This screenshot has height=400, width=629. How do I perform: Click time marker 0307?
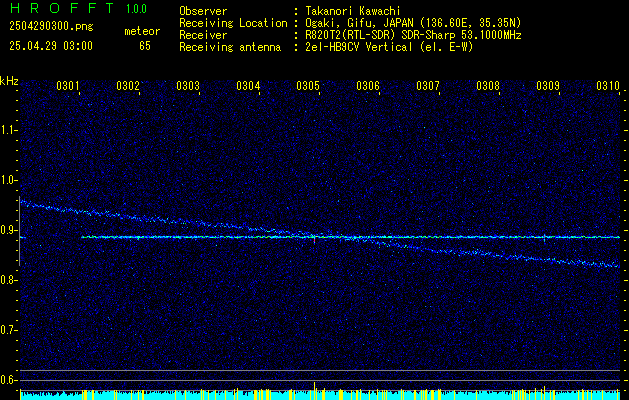428,85
